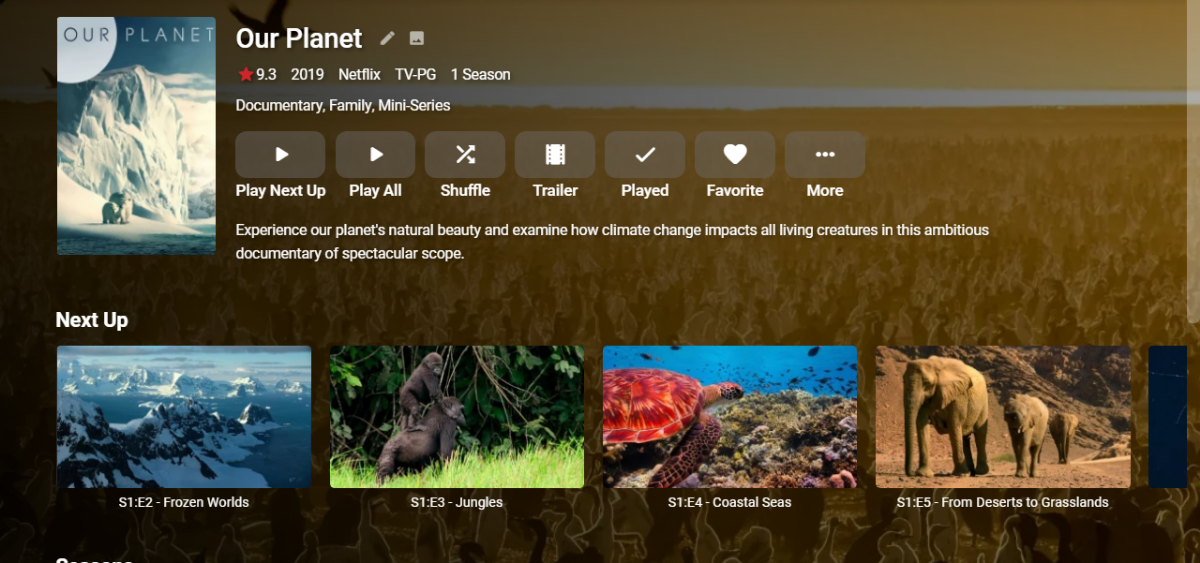
Task: Open the Frozen Worlds episode thumbnail
Action: [x=184, y=417]
